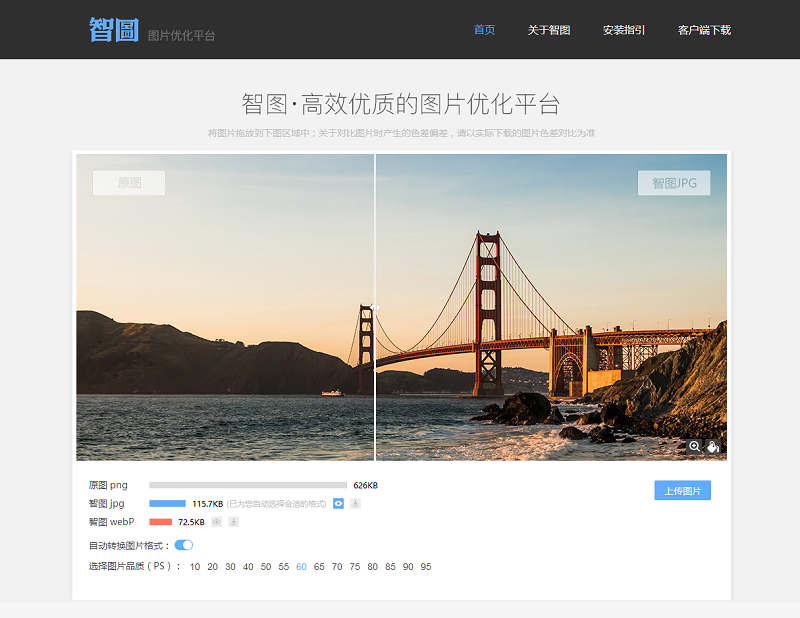Preview the 智图 webP result with eye icon
This screenshot has width=800, height=618.
click(x=216, y=521)
